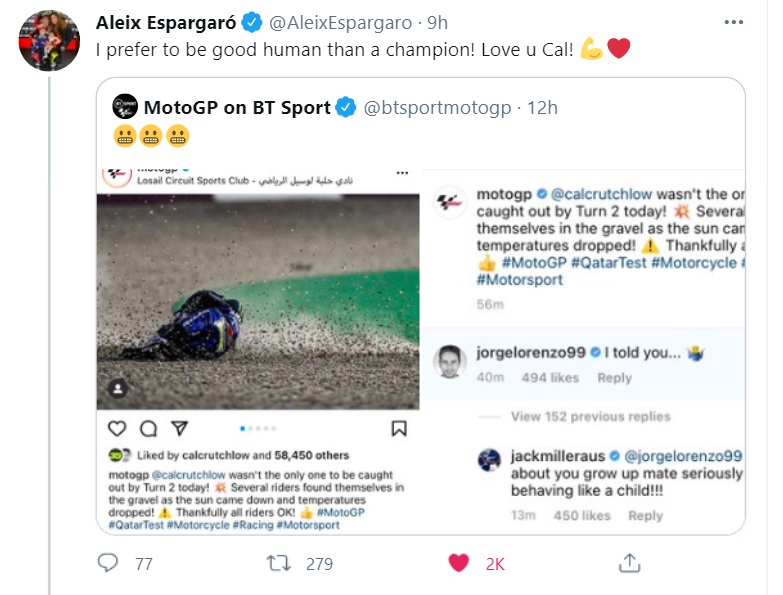Open Aleix Espargaró profile avatar
Viewport: 783px width, 595px height.
[49, 41]
